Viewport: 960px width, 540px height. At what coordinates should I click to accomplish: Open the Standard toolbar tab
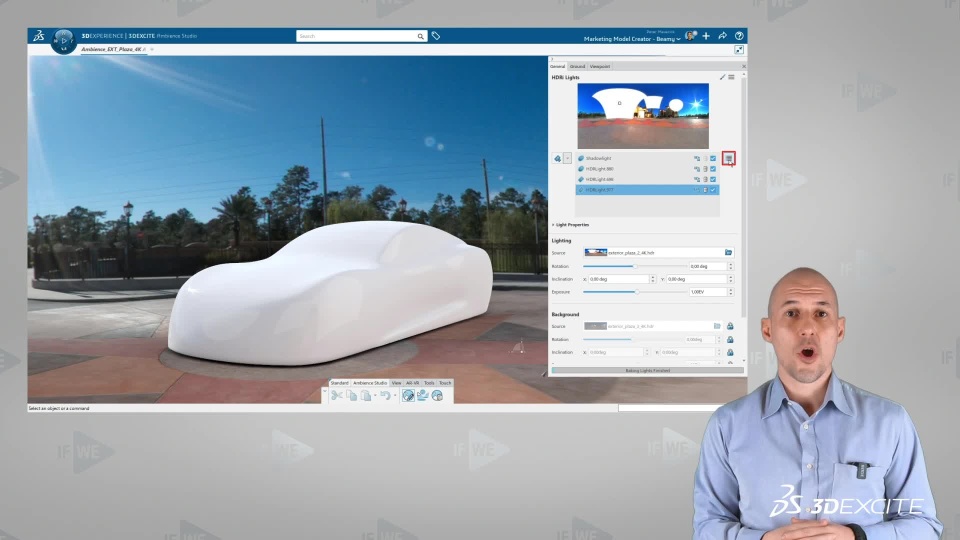pyautogui.click(x=339, y=383)
